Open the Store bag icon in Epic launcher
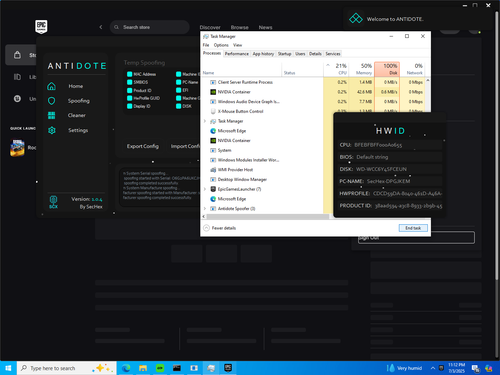Screen dimensions: 500x375 pyautogui.click(x=17, y=55)
